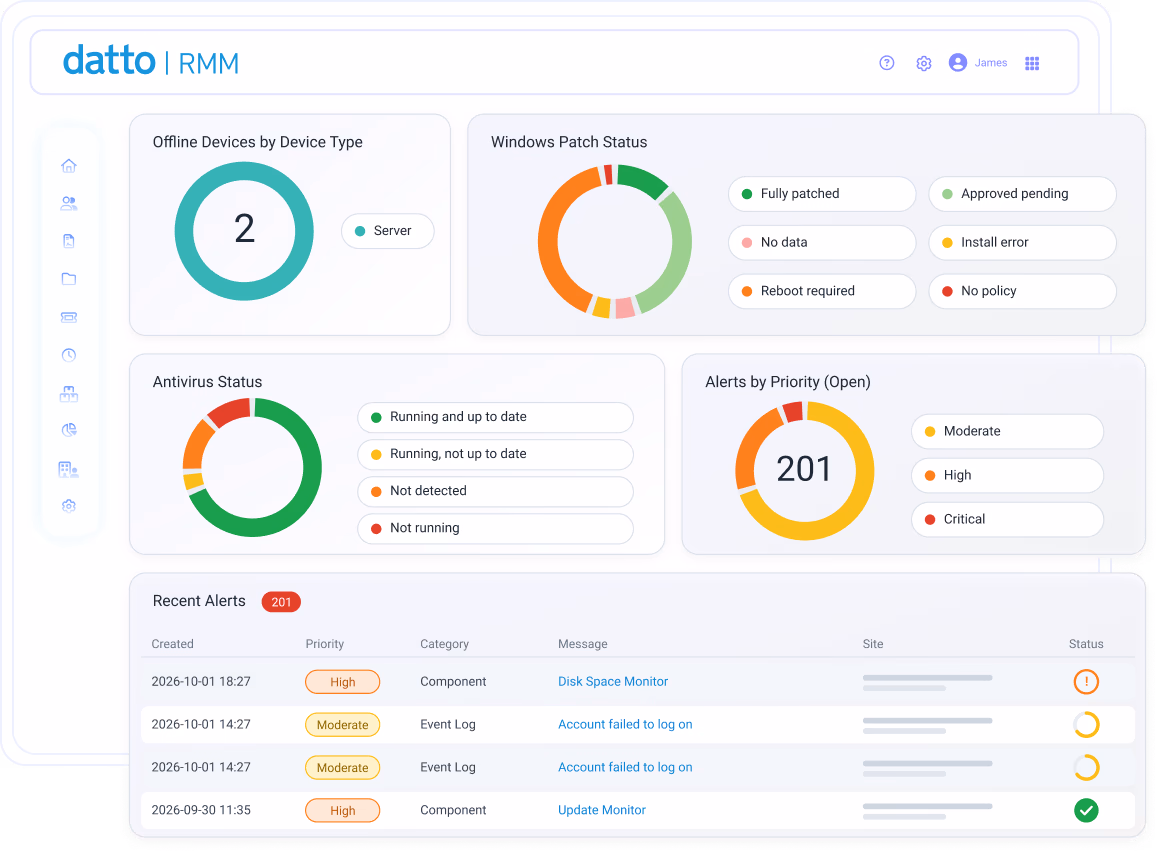Toggle the Not detected antivirus legend
1160x855 pixels.
[496, 491]
